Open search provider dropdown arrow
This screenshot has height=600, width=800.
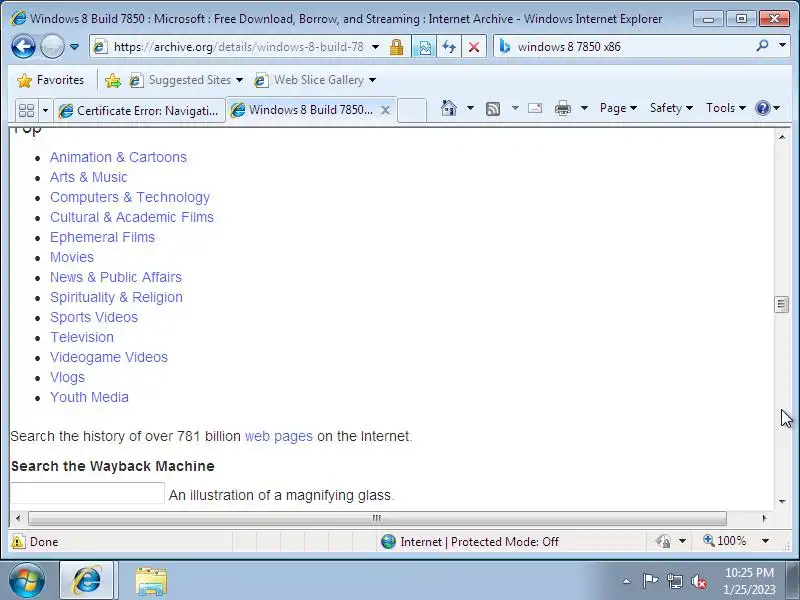tap(783, 46)
